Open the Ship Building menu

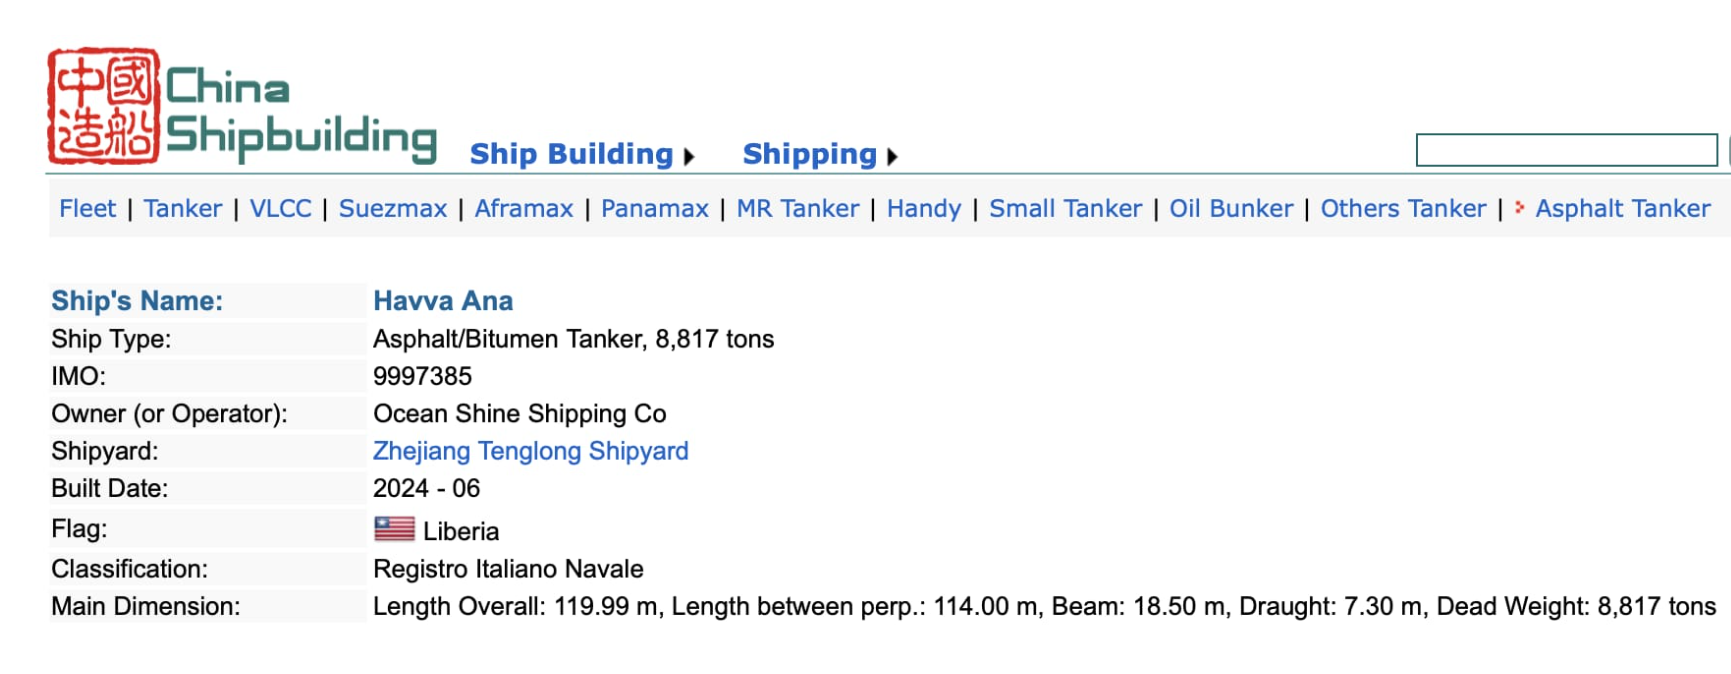pyautogui.click(x=571, y=154)
